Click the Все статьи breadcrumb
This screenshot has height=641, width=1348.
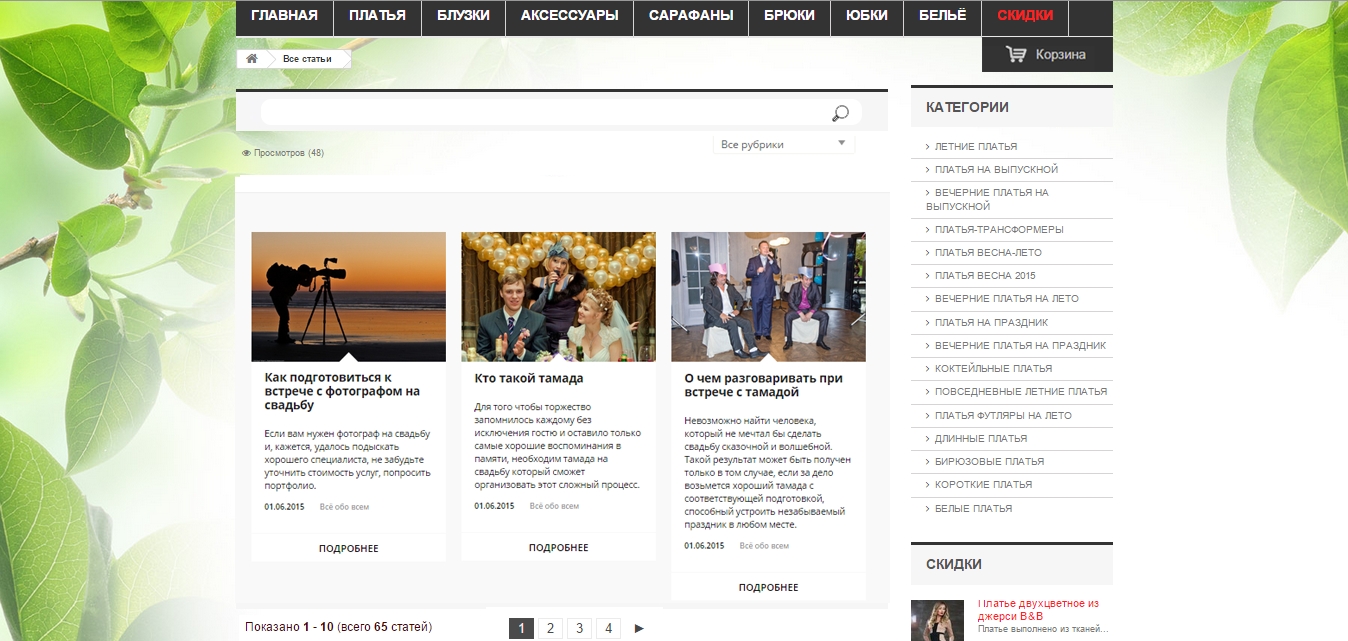coord(307,59)
